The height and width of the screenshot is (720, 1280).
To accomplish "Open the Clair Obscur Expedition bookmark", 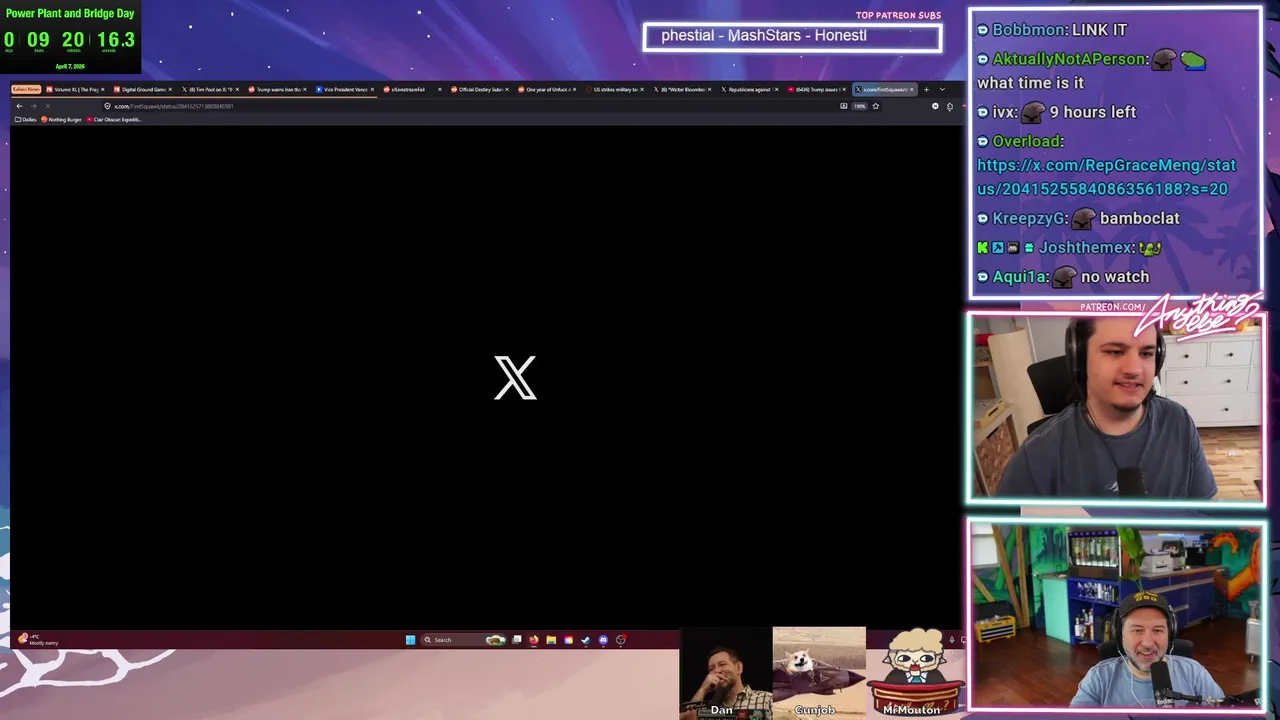I will click(115, 119).
